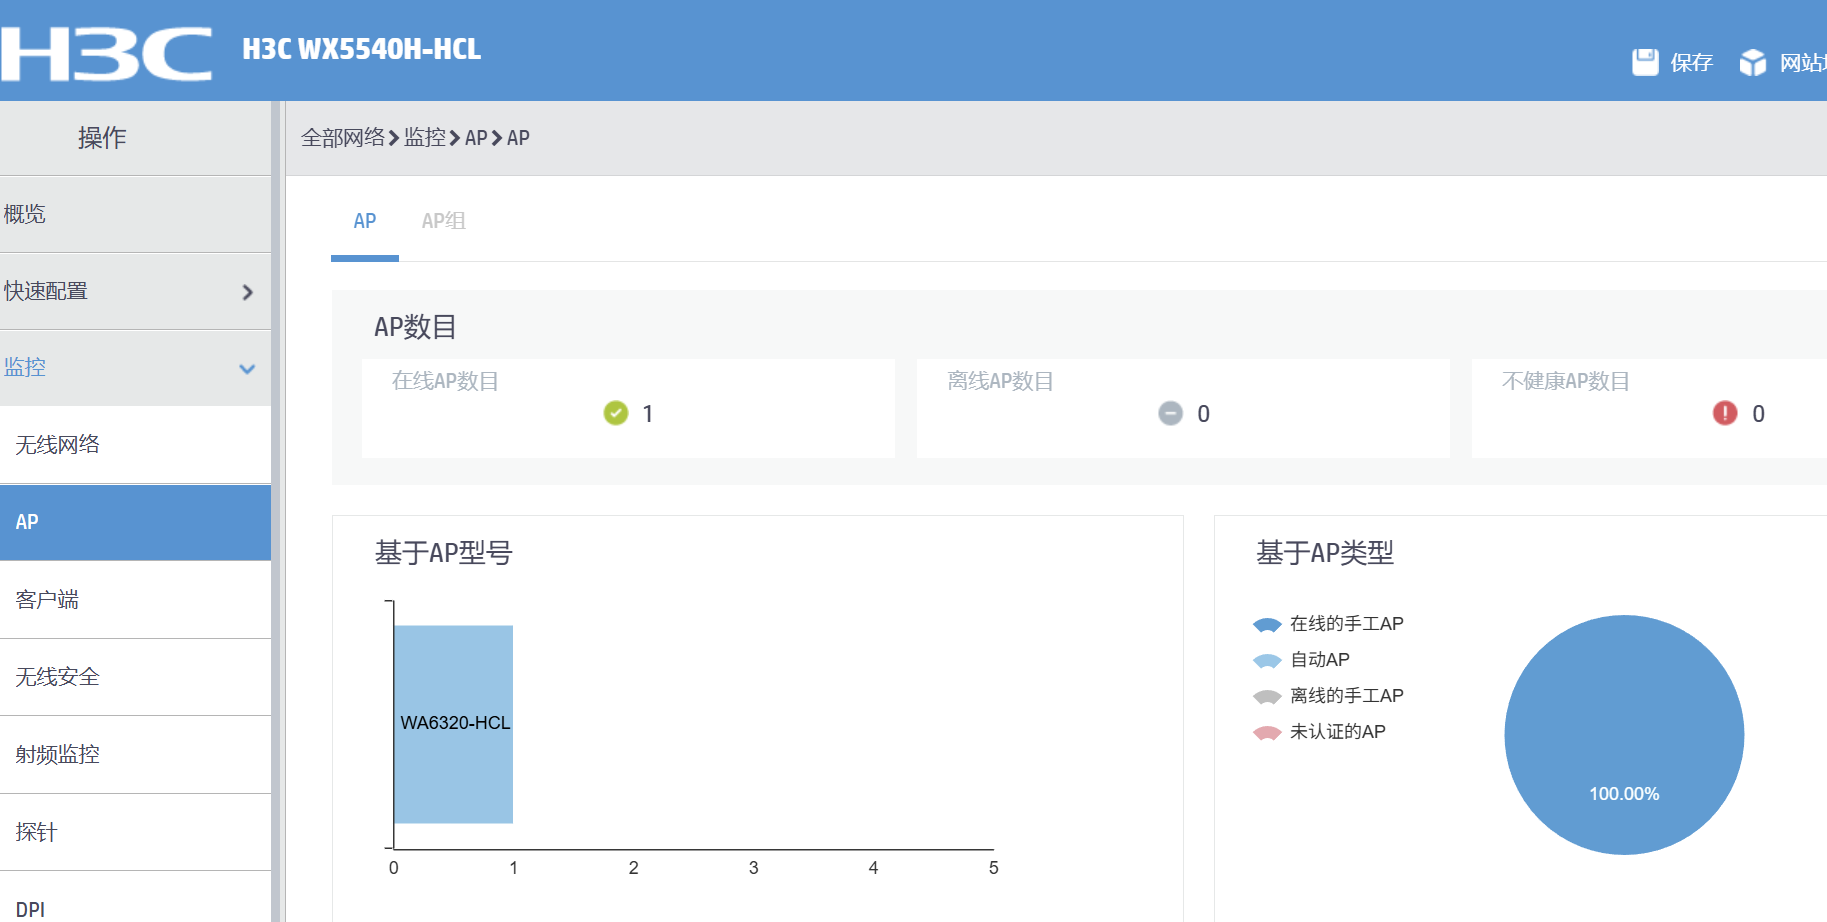The width and height of the screenshot is (1827, 922).
Task: Click the red unhealthy AP warning icon
Action: pos(1725,413)
